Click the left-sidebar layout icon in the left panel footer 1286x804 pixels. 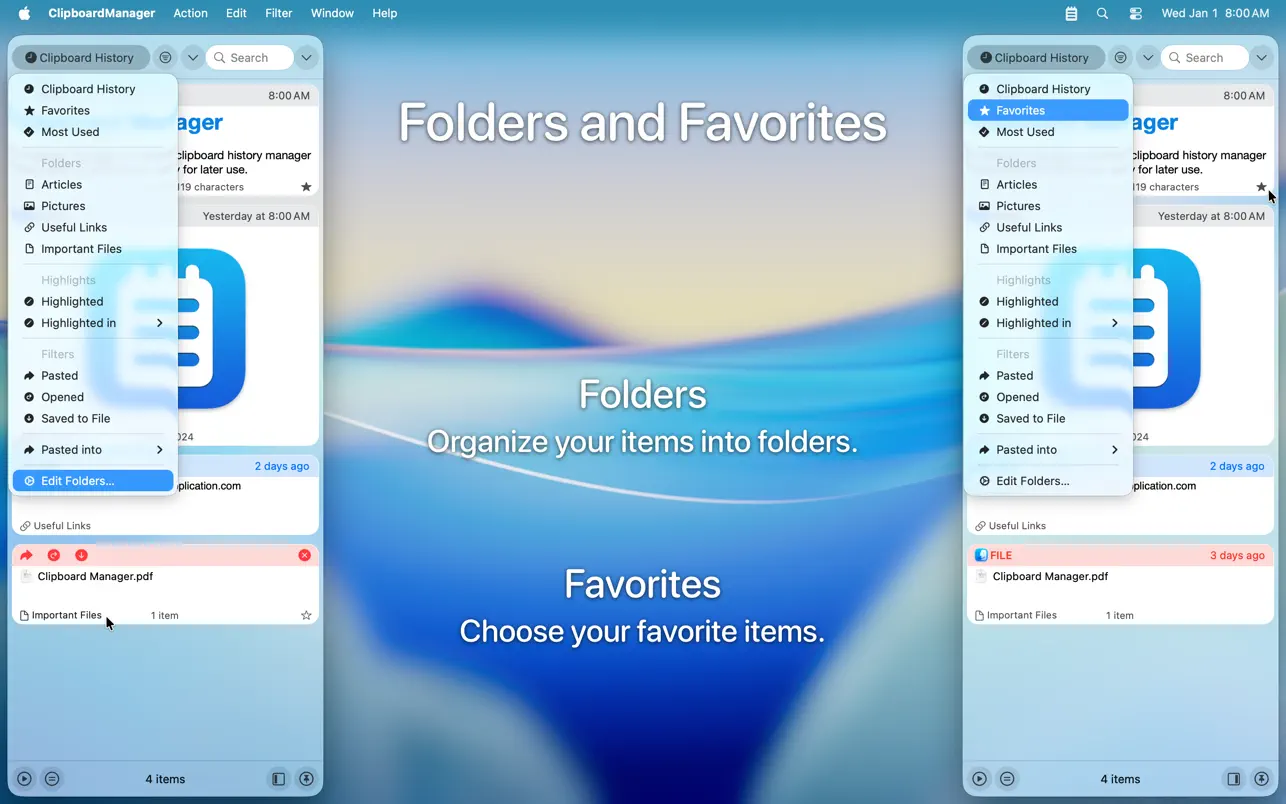coord(279,779)
